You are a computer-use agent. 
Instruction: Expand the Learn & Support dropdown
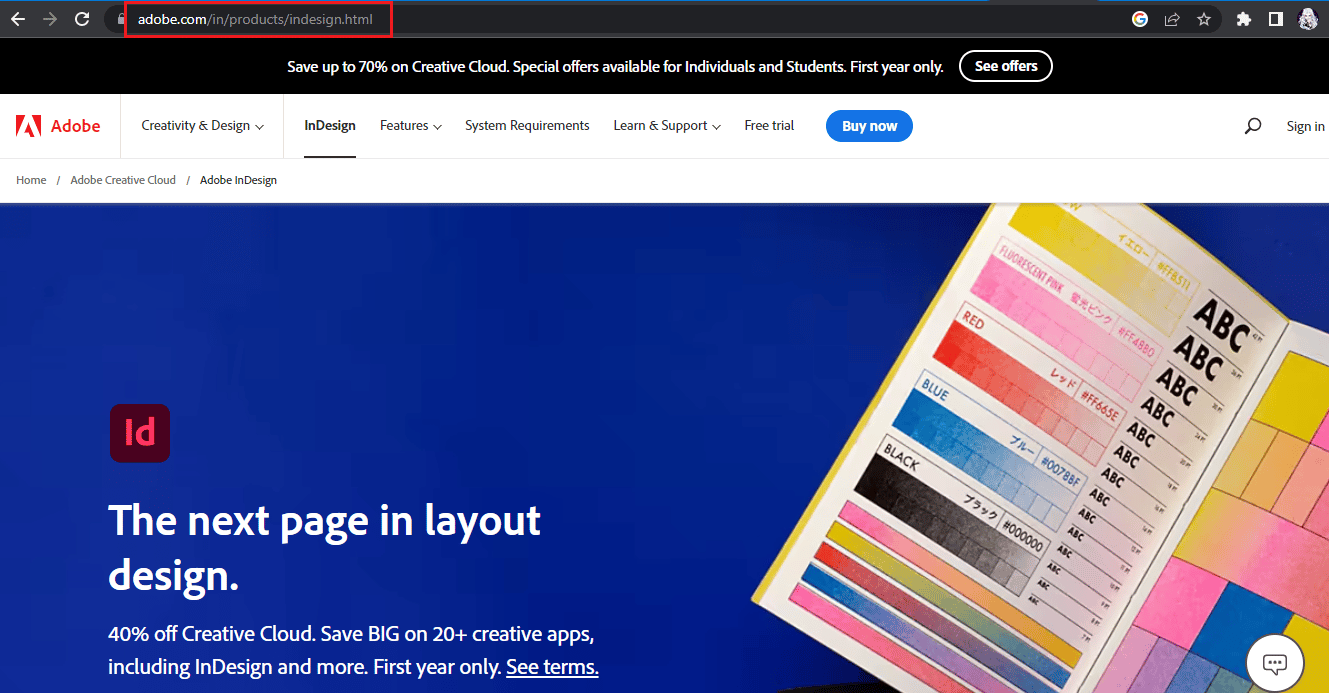[667, 126]
